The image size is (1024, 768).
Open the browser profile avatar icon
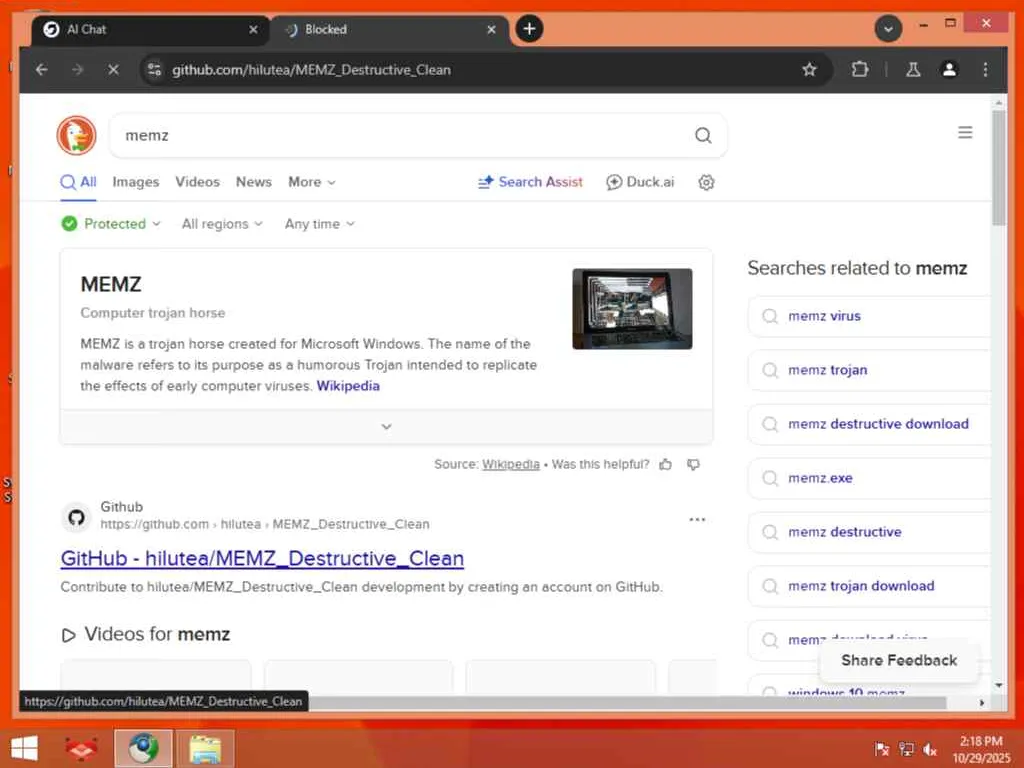(x=949, y=69)
